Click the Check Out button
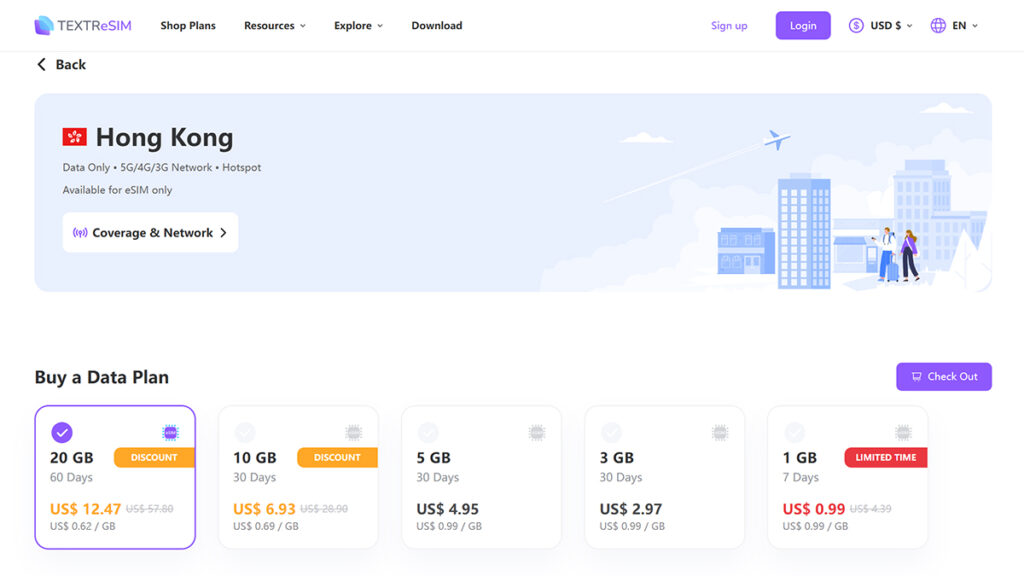The height and width of the screenshot is (576, 1024). tap(943, 377)
